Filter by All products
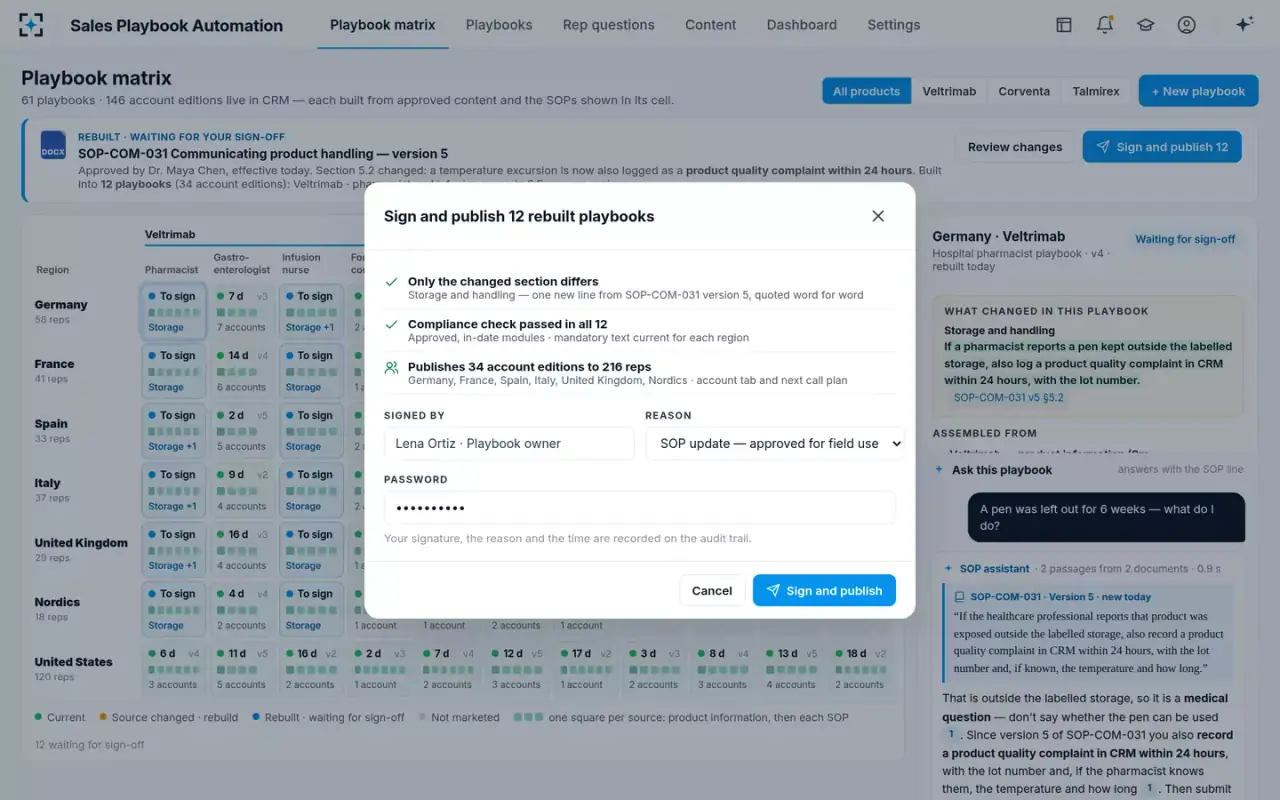1280x800 pixels. (866, 91)
